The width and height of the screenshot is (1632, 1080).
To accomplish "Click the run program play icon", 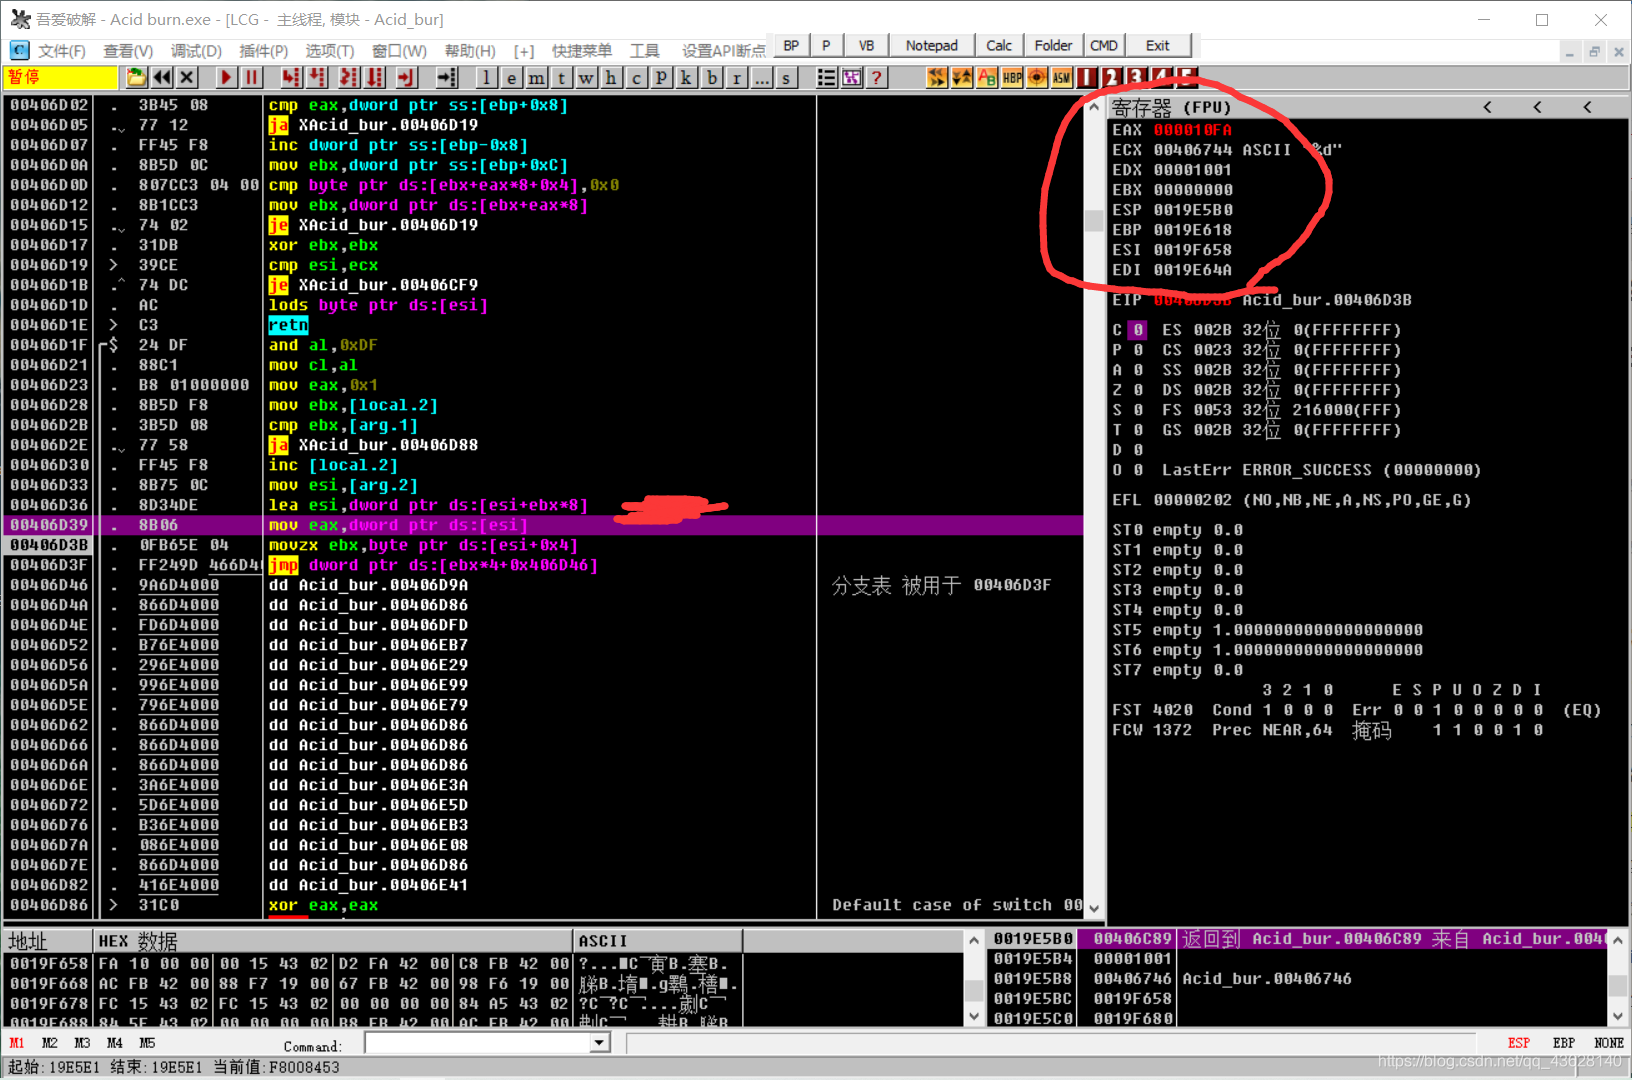I will pos(226,77).
